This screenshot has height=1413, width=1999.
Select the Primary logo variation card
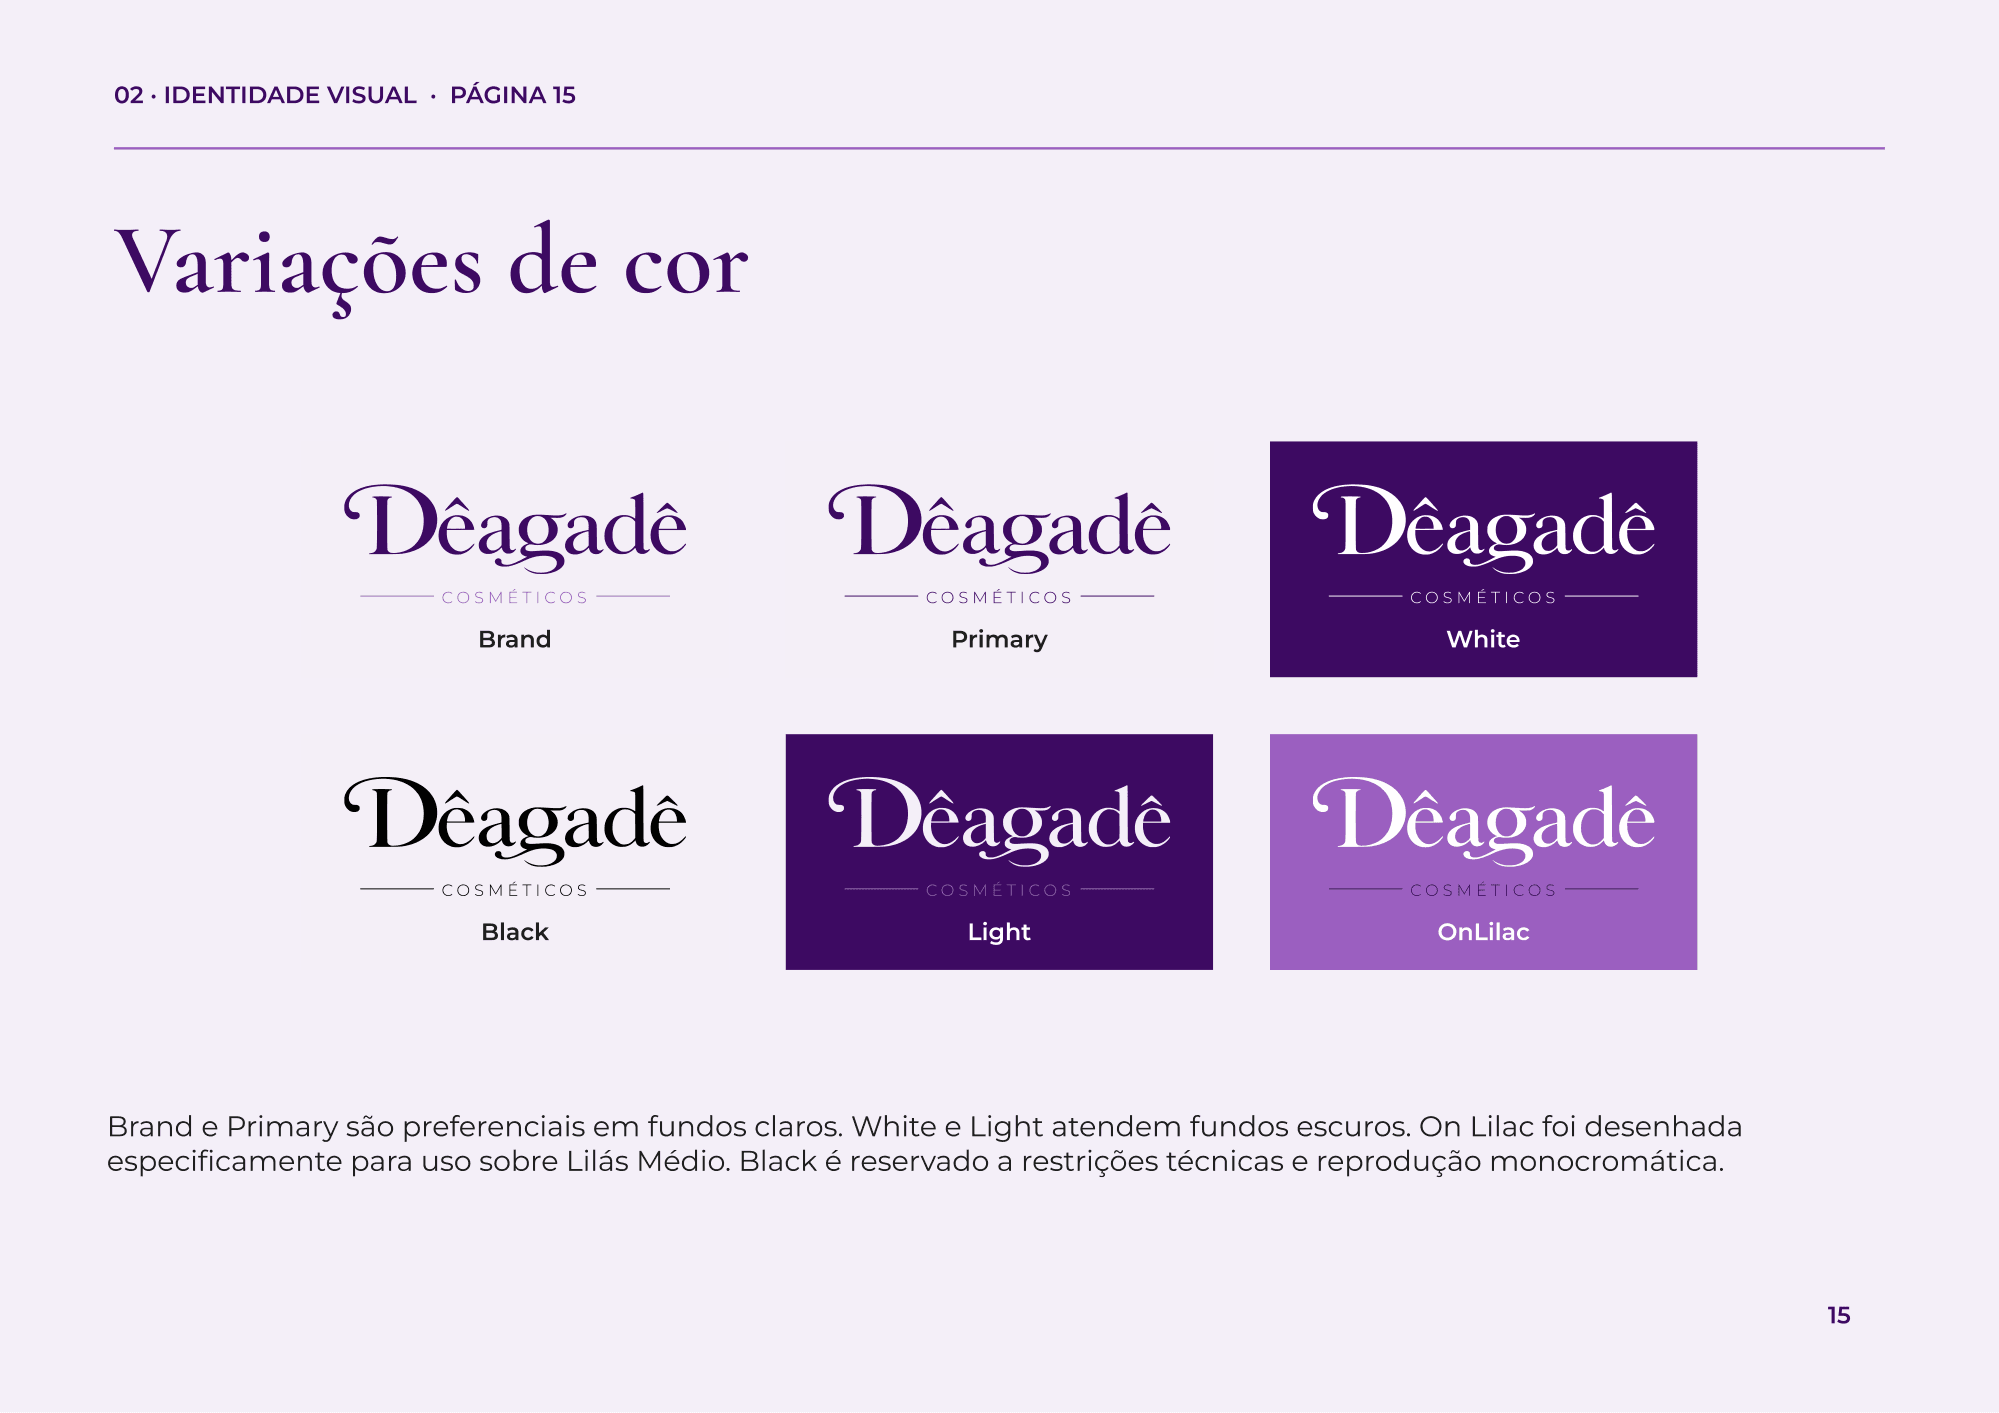(999, 559)
